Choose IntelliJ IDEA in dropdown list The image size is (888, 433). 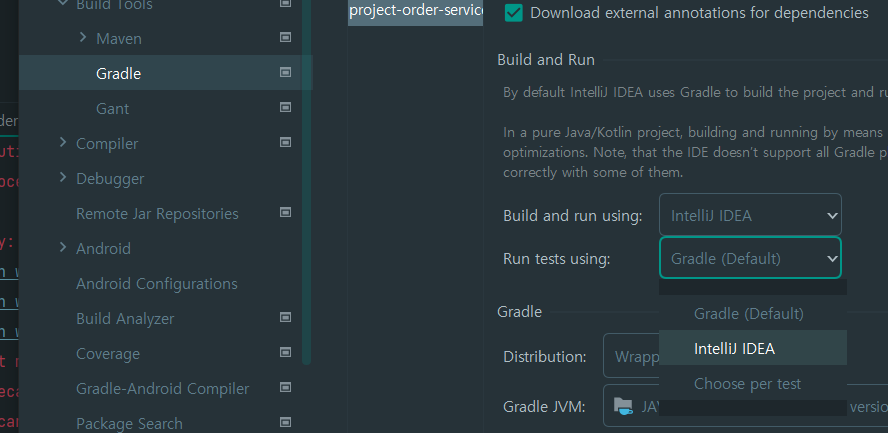point(753,348)
